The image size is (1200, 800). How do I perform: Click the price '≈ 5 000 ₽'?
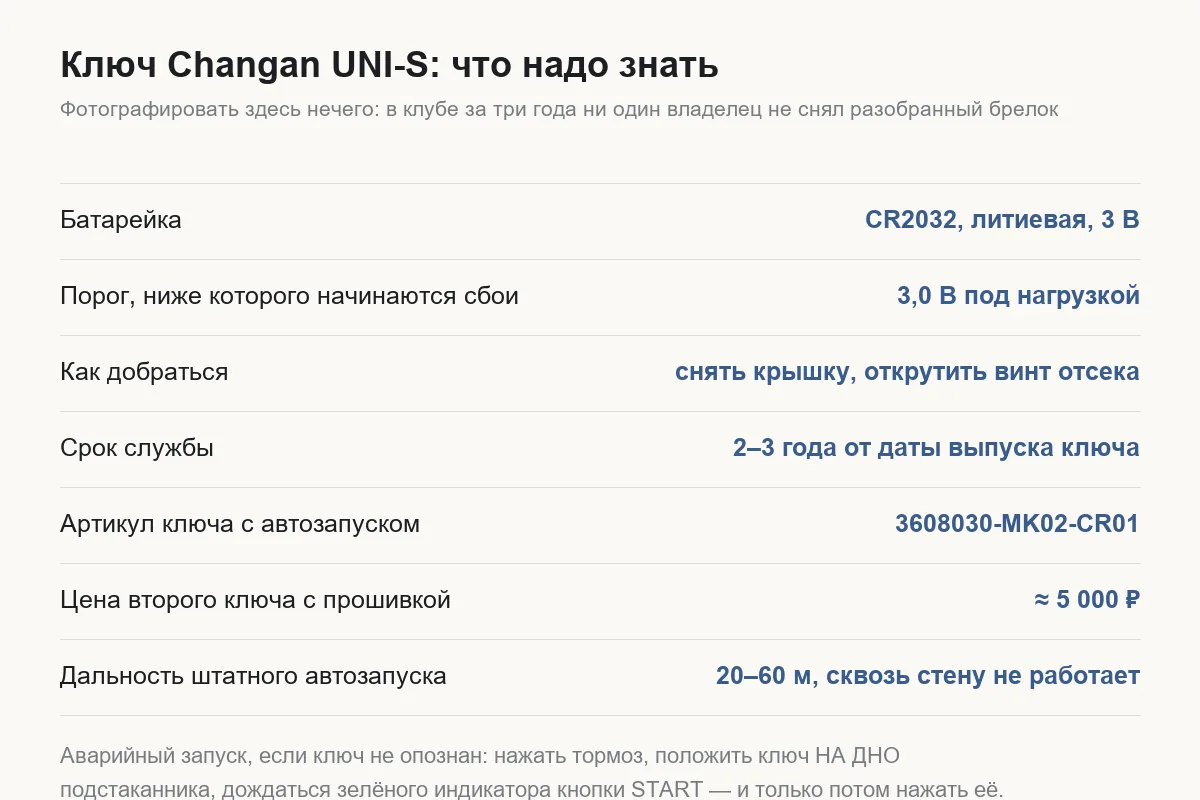[x=1087, y=600]
